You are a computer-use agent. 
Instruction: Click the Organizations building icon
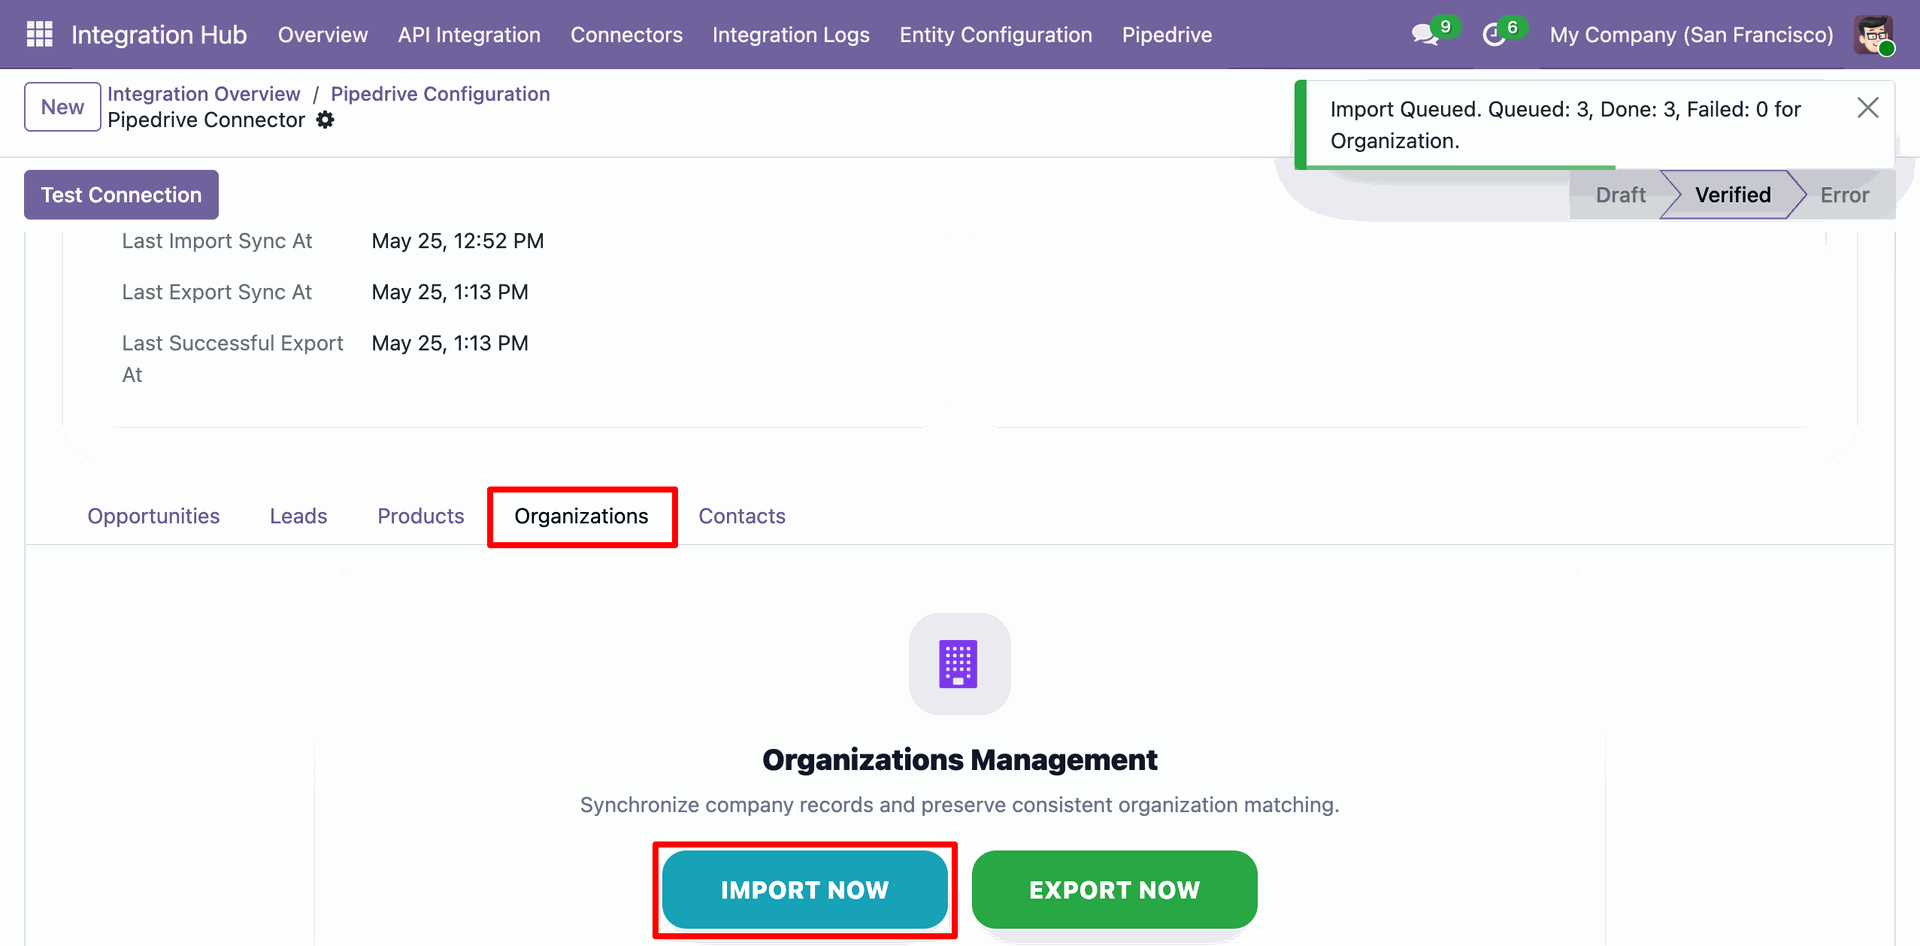(959, 664)
